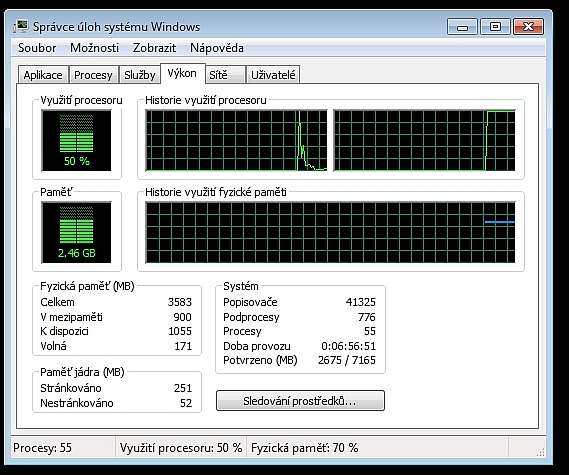The width and height of the screenshot is (569, 475).
Task: Click the physical memory history graph
Action: coord(330,232)
